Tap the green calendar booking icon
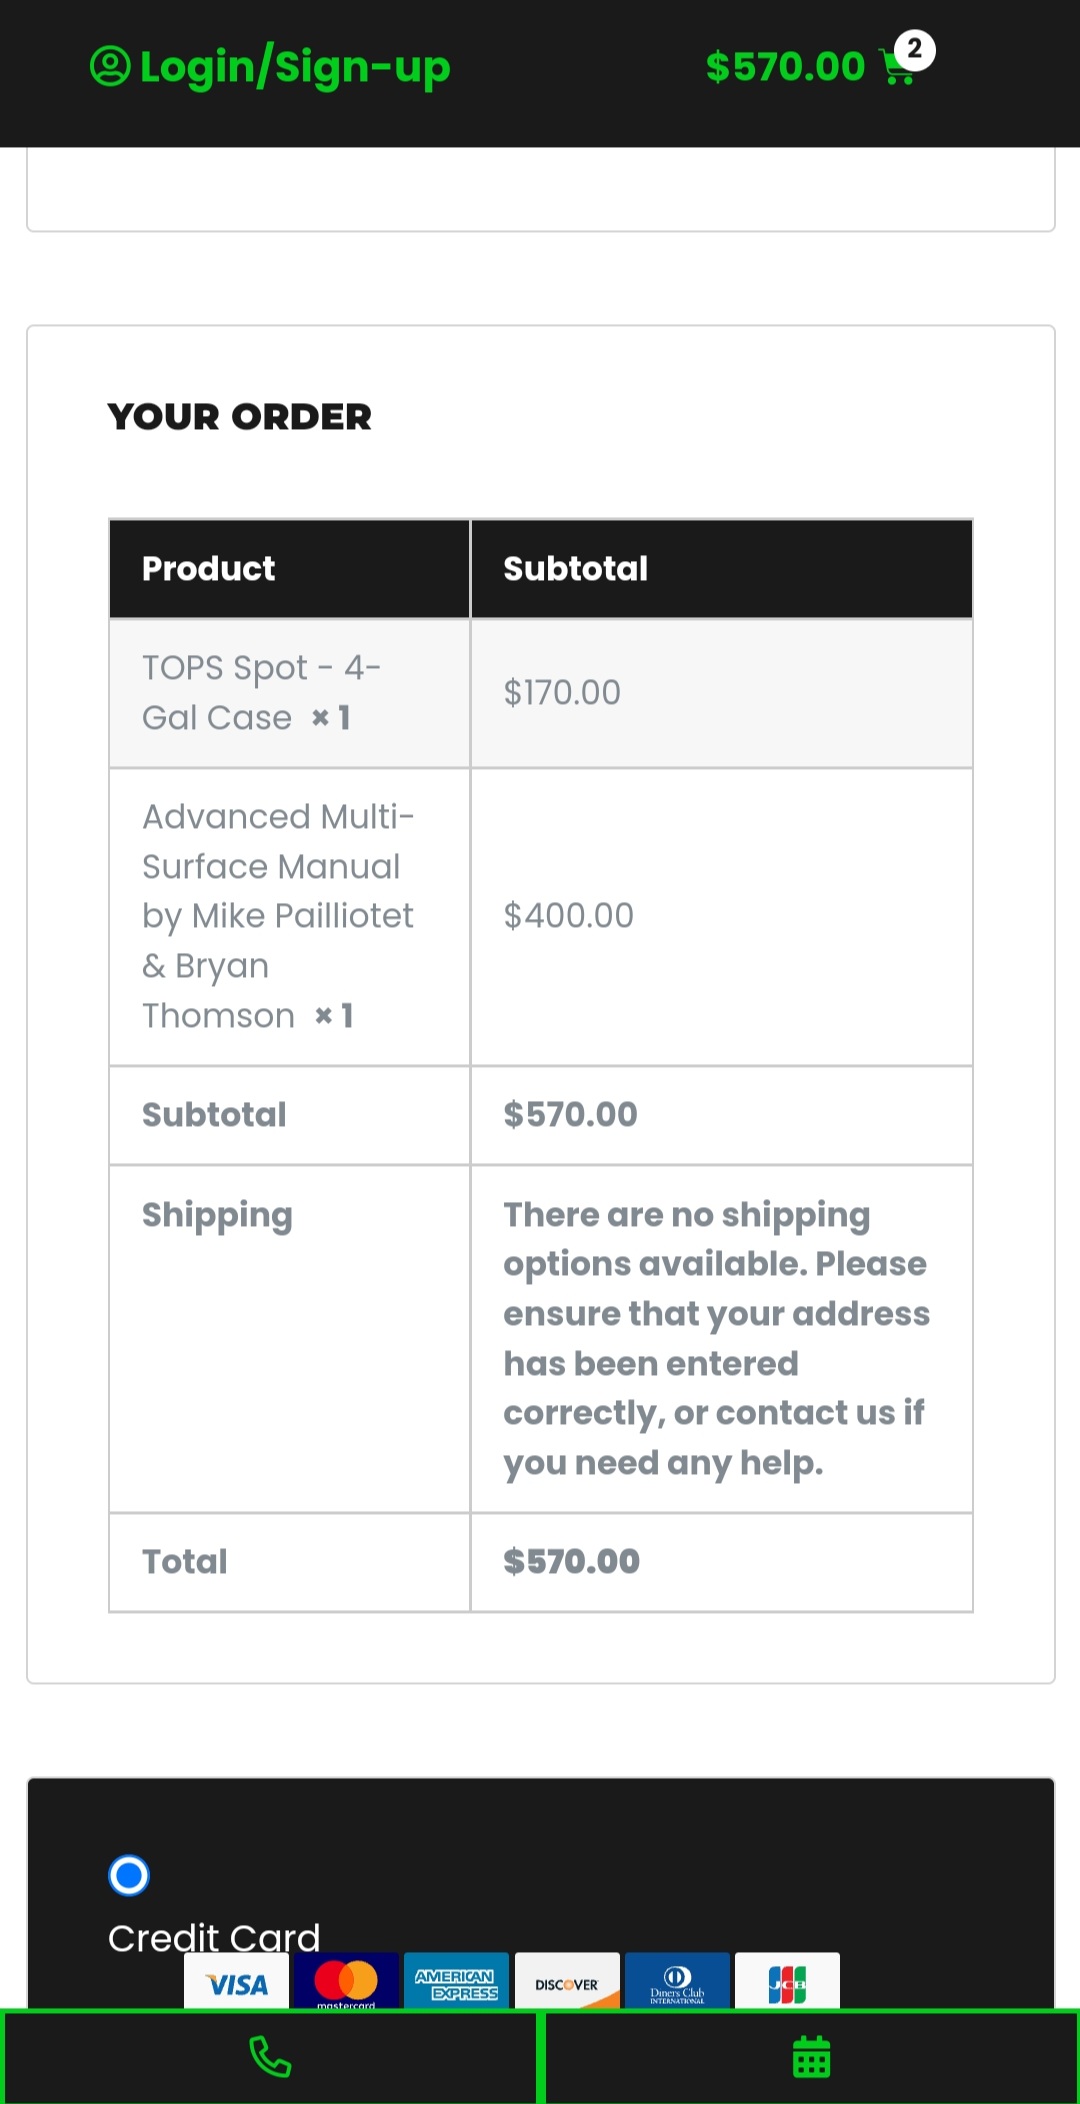The image size is (1080, 2104). 811,2057
